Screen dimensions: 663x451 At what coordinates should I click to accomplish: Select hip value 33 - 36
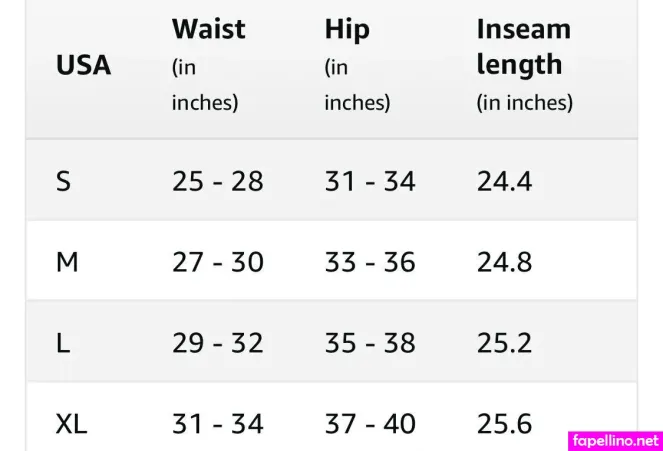pos(370,263)
